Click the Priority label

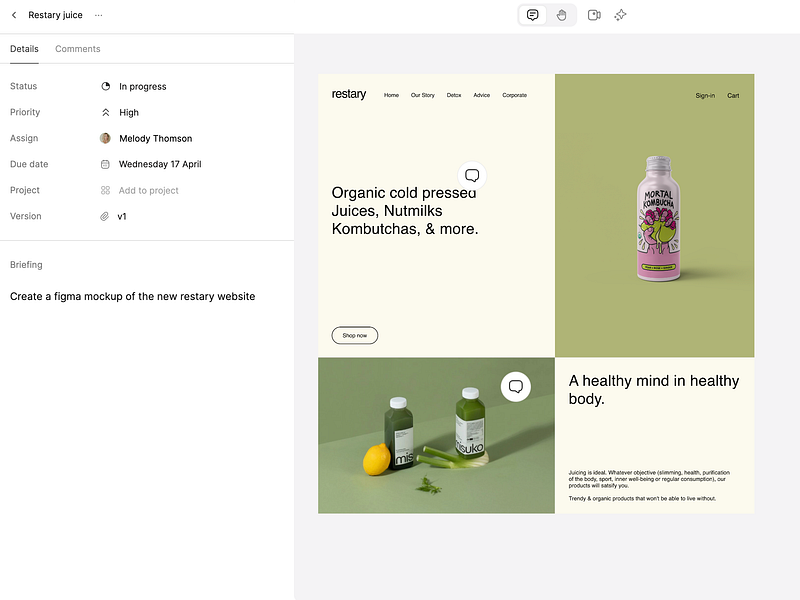pyautogui.click(x=25, y=112)
